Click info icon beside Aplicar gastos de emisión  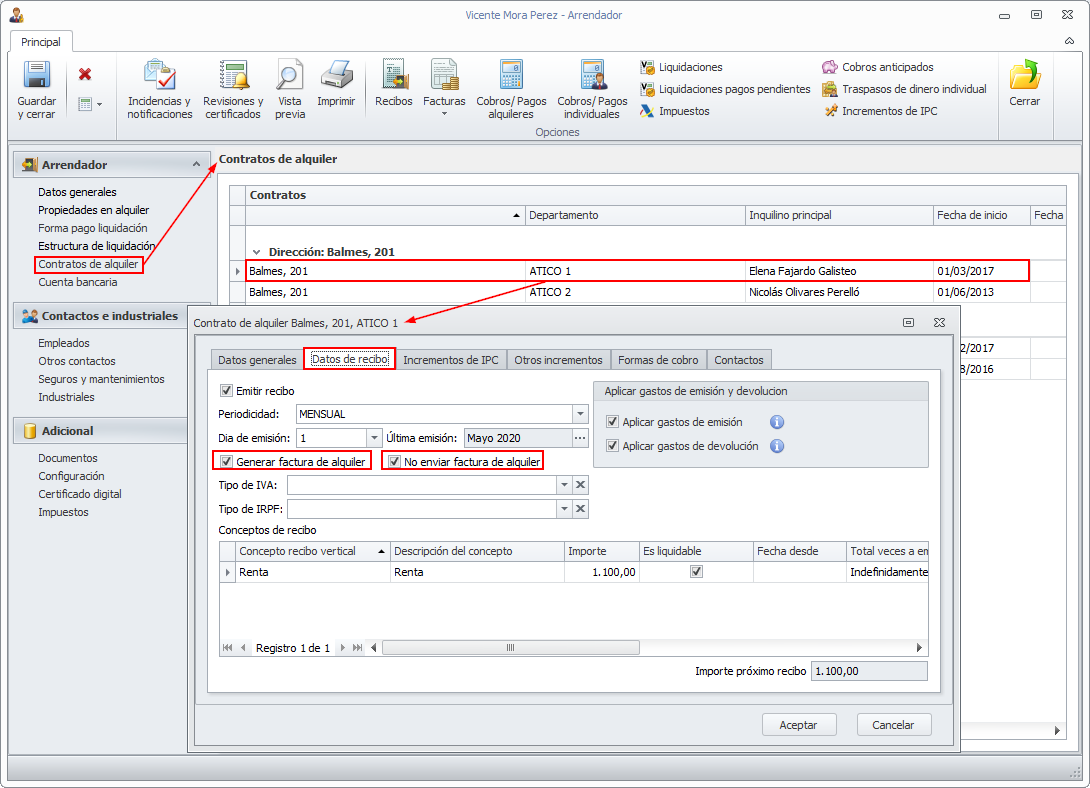[777, 422]
